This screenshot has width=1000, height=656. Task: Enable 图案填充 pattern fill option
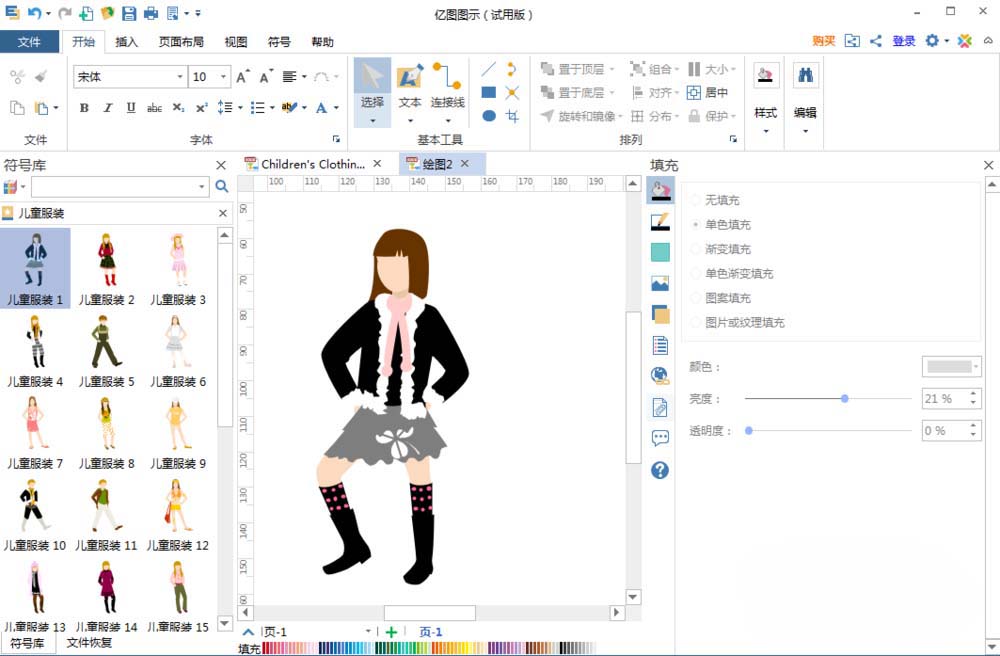coord(723,297)
